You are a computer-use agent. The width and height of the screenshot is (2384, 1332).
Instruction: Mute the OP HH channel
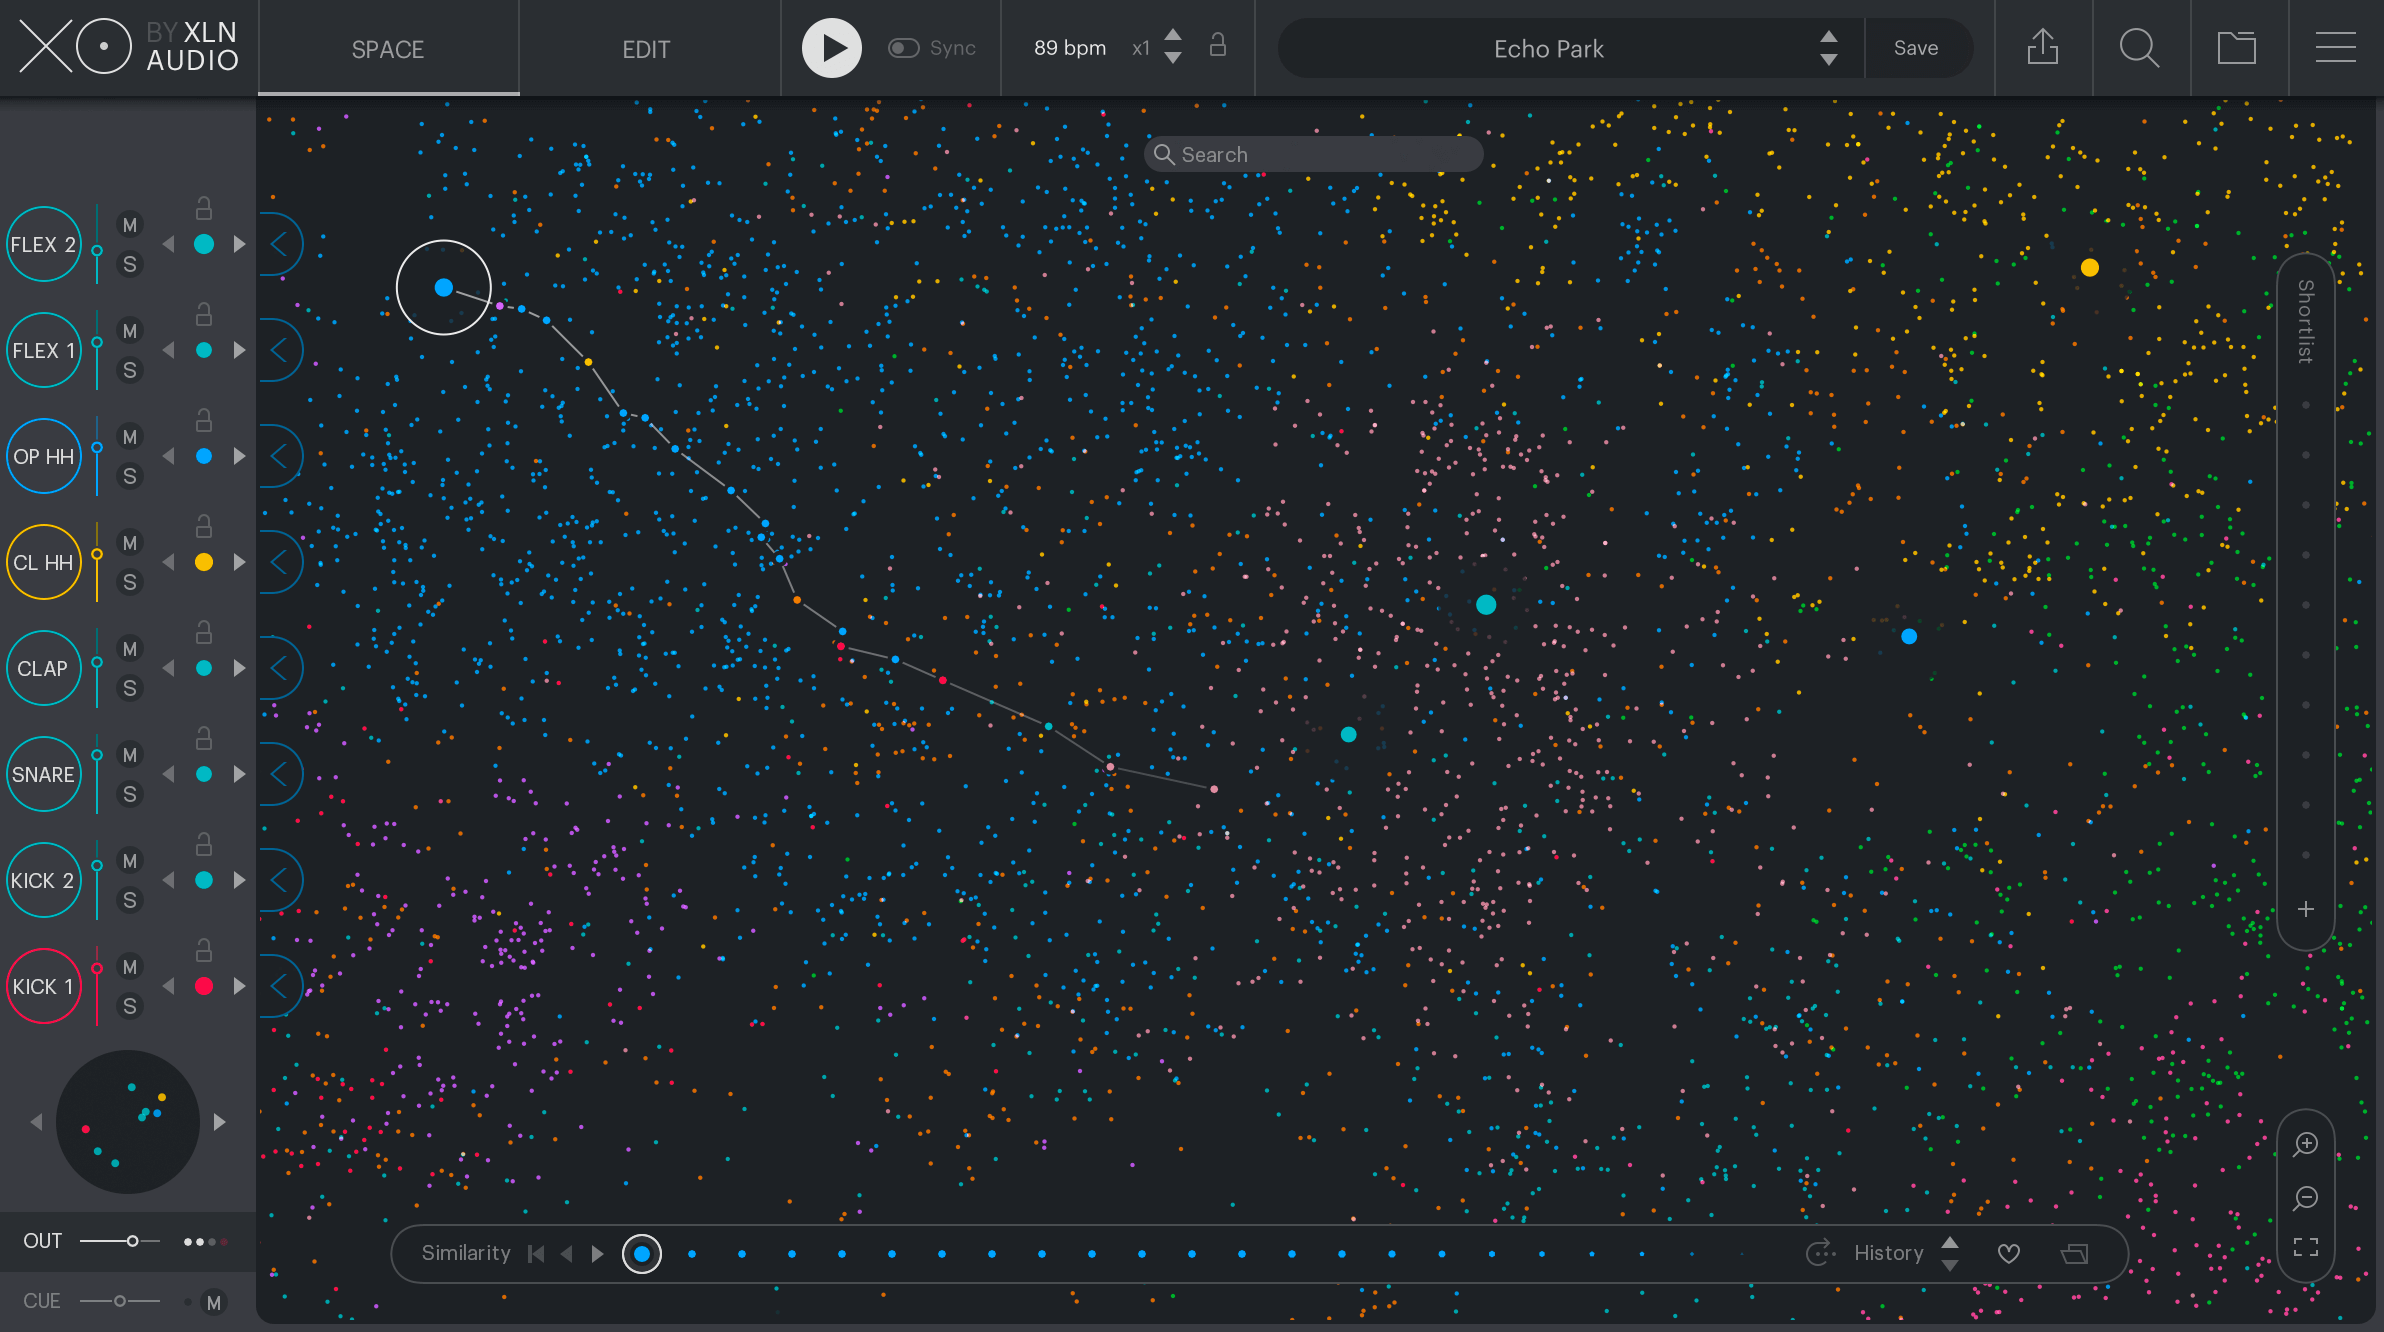130,437
